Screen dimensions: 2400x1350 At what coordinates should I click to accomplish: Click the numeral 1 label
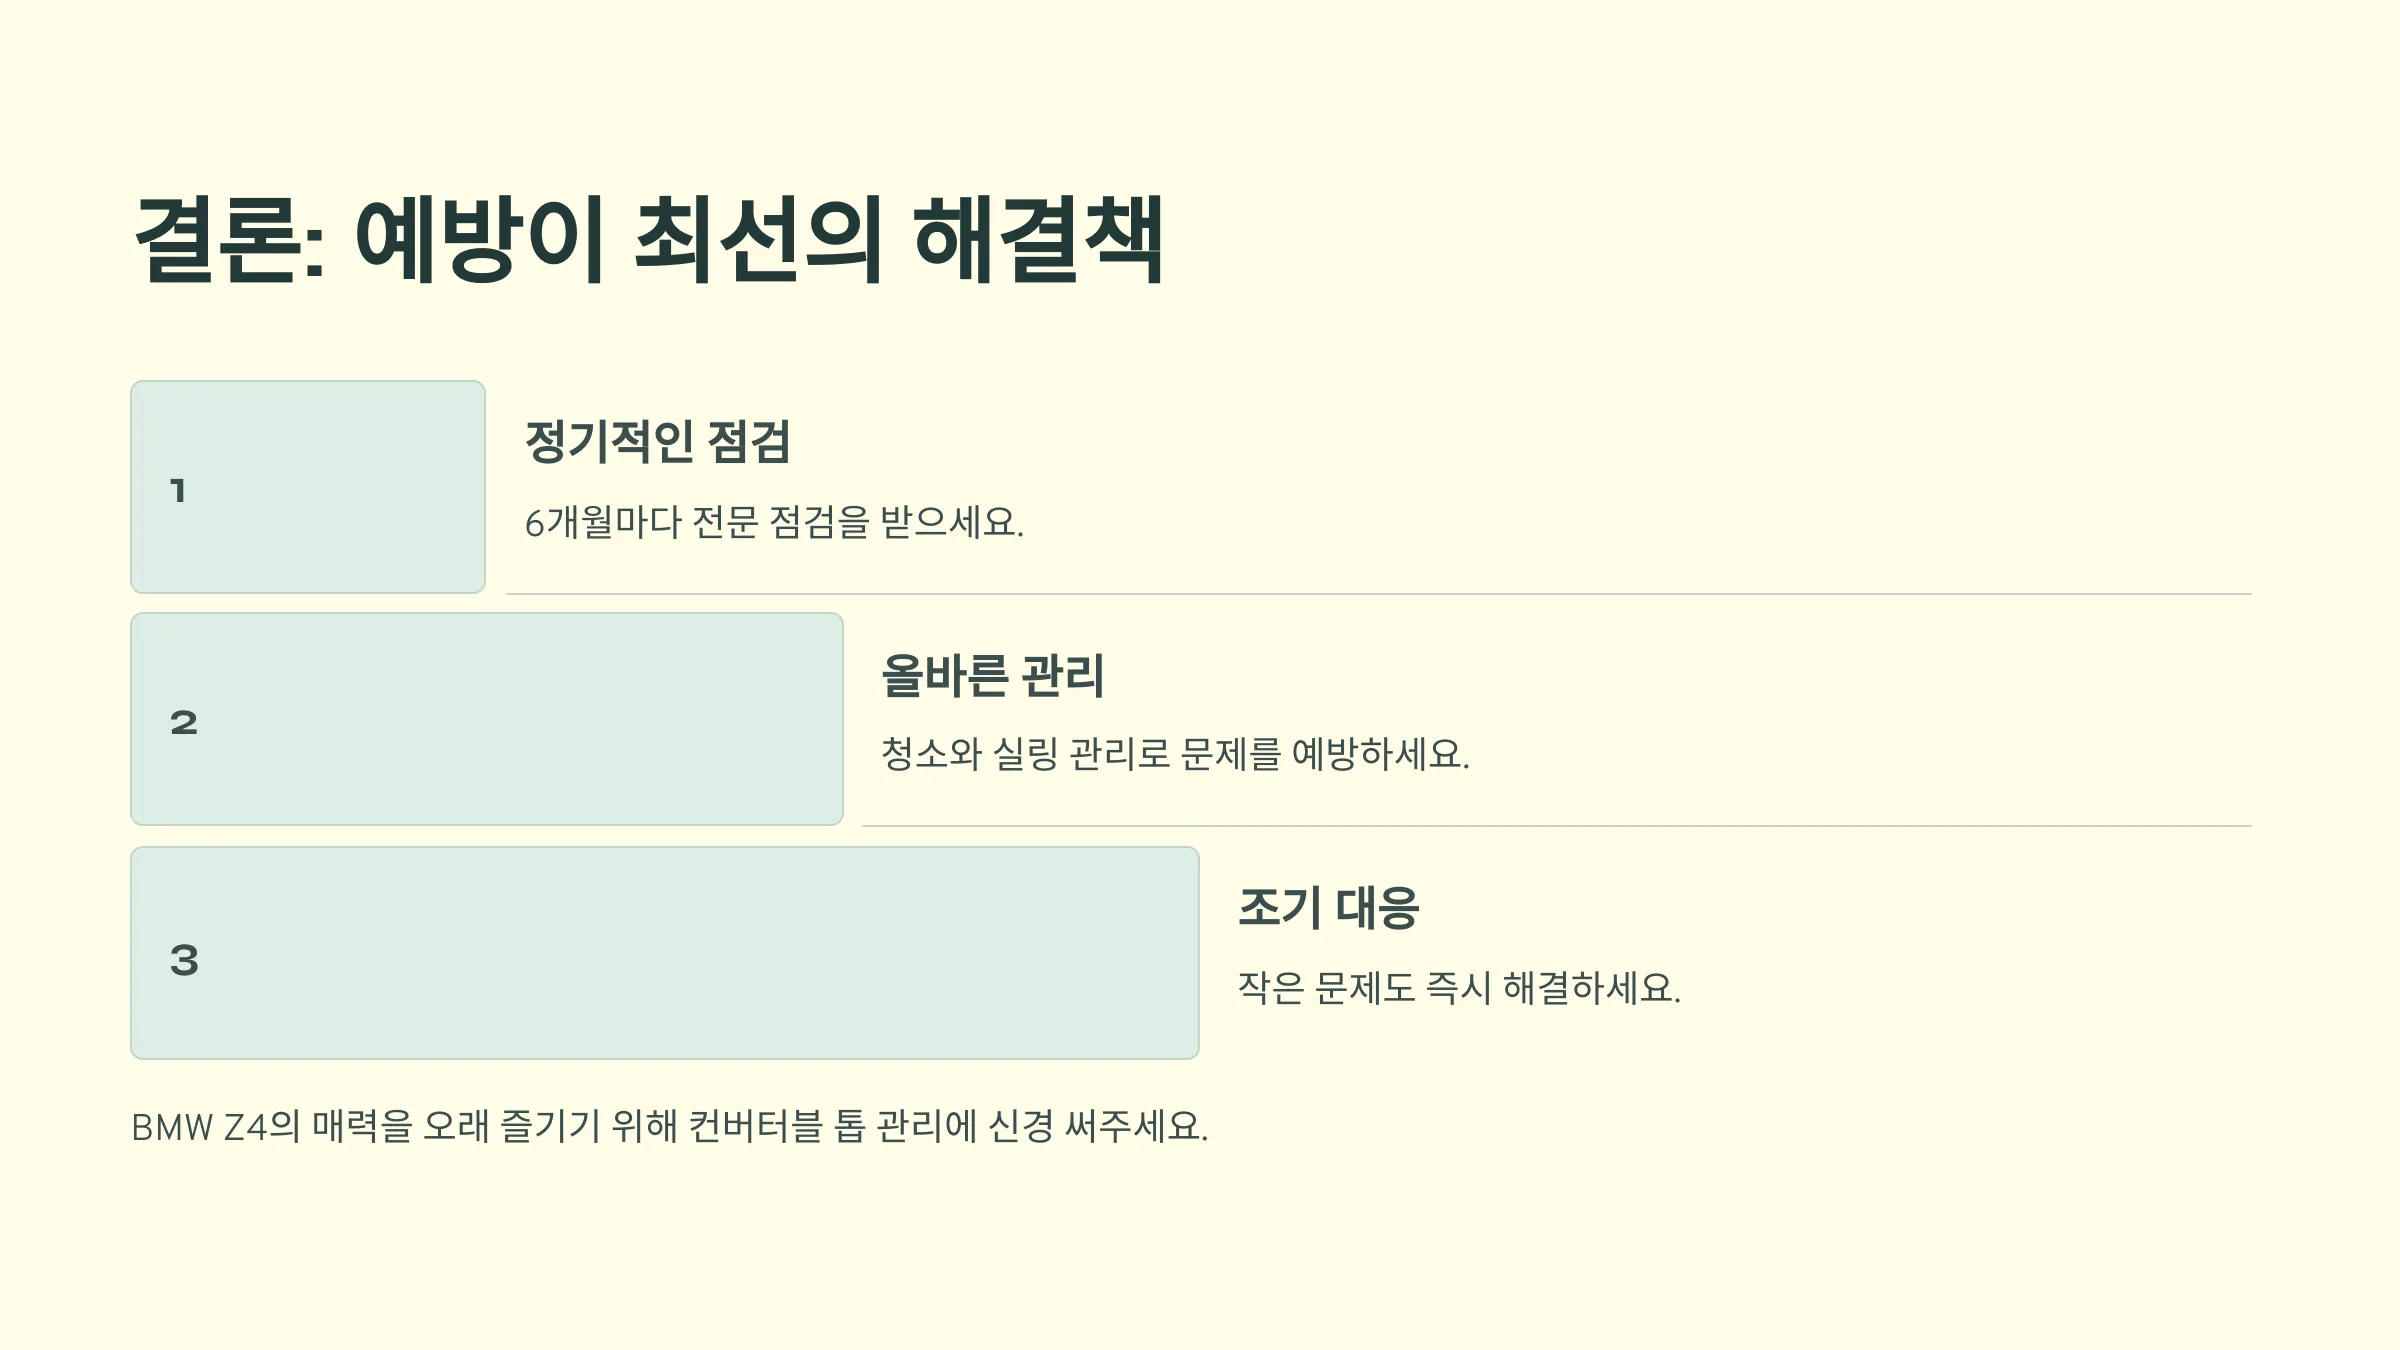pos(178,491)
